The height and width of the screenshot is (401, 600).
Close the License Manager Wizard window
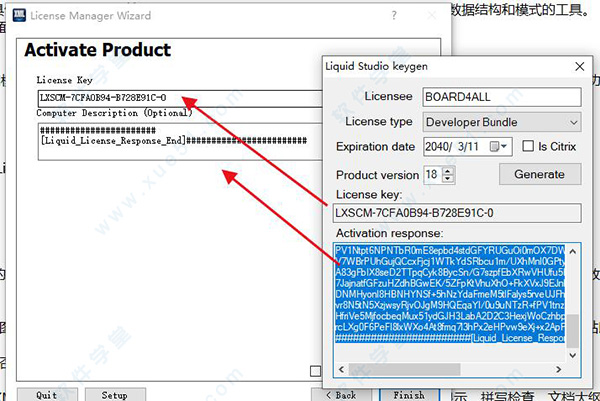click(x=430, y=17)
